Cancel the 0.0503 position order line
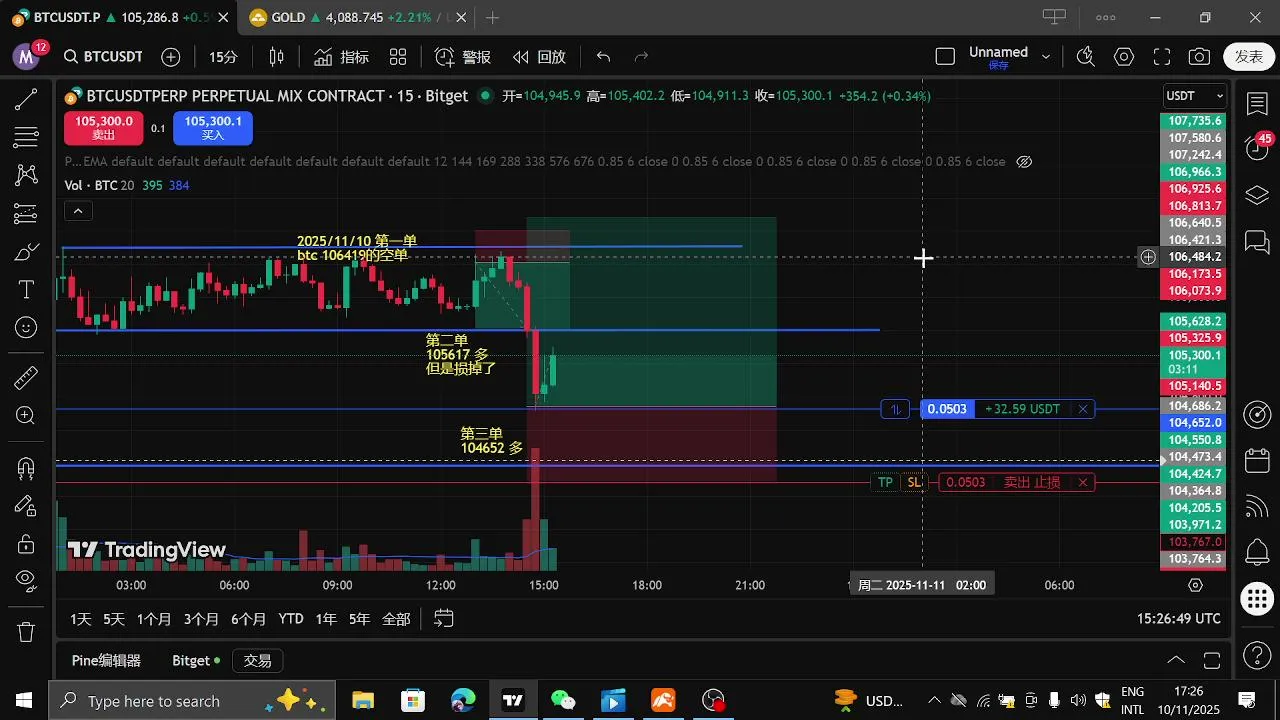This screenshot has height=720, width=1280. (1082, 409)
